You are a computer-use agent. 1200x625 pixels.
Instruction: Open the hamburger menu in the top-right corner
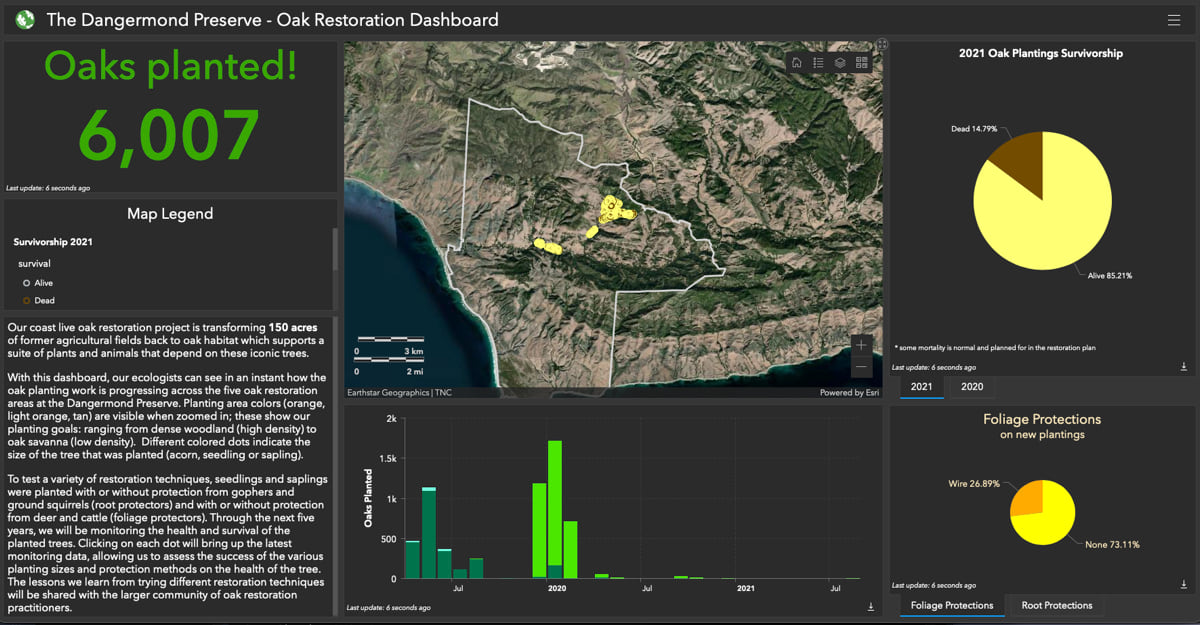1174,18
